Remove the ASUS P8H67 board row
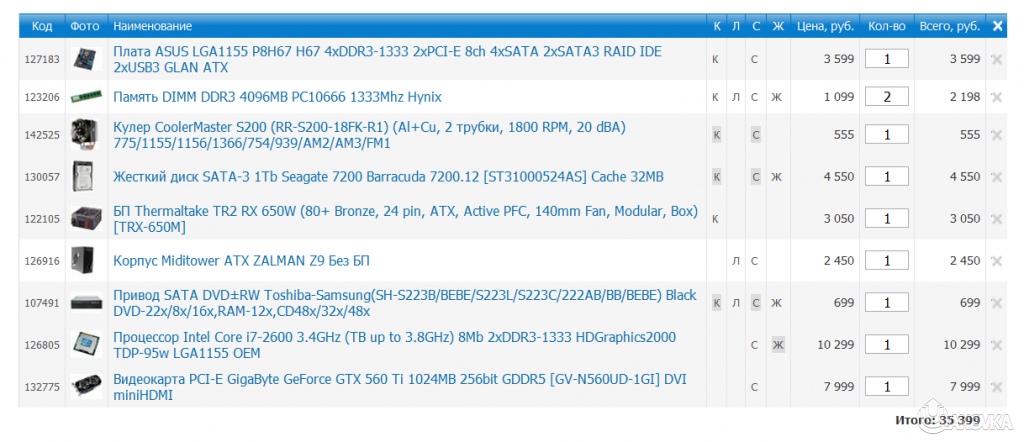Viewport: 1024px width, 442px height. click(997, 59)
